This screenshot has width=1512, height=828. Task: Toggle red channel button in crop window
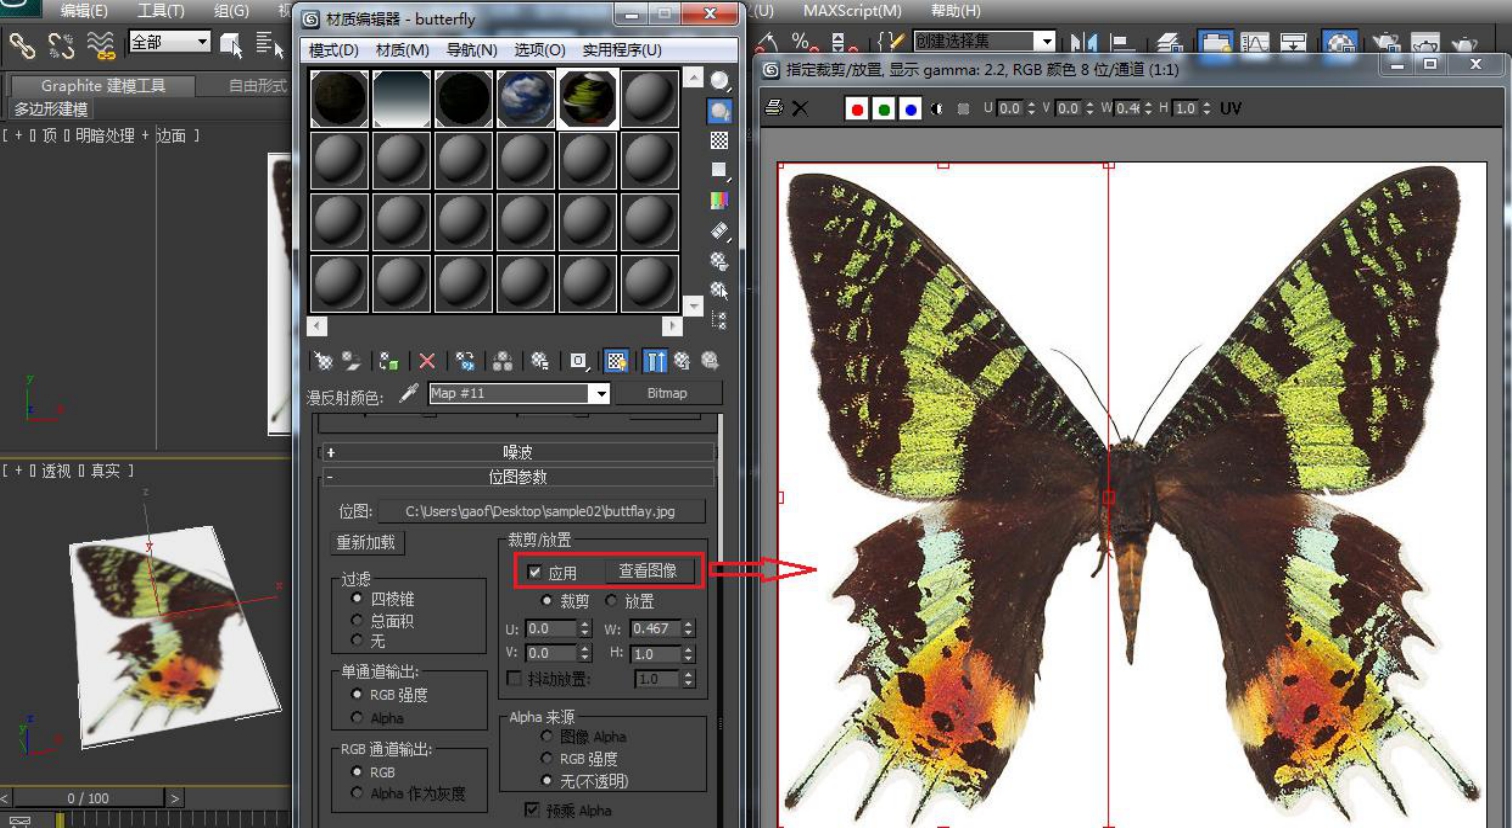[857, 109]
